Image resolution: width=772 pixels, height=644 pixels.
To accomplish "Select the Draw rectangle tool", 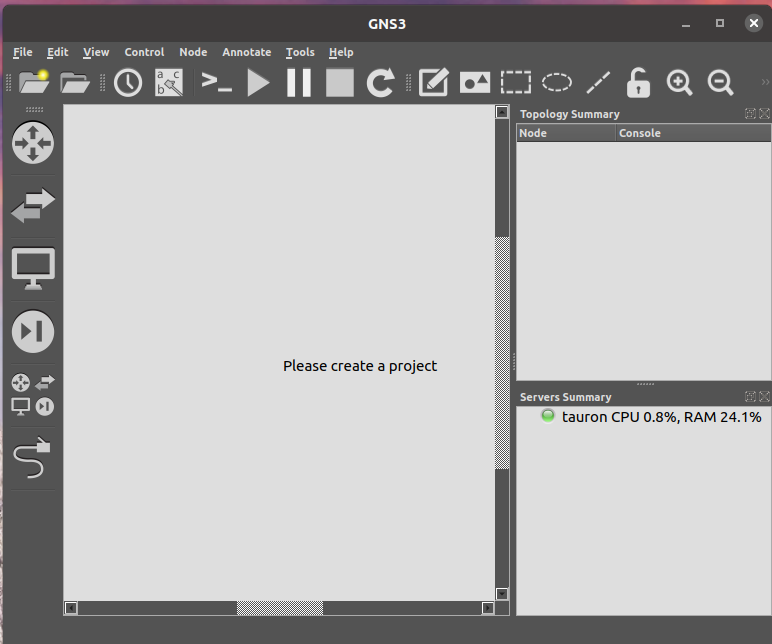I will [516, 82].
